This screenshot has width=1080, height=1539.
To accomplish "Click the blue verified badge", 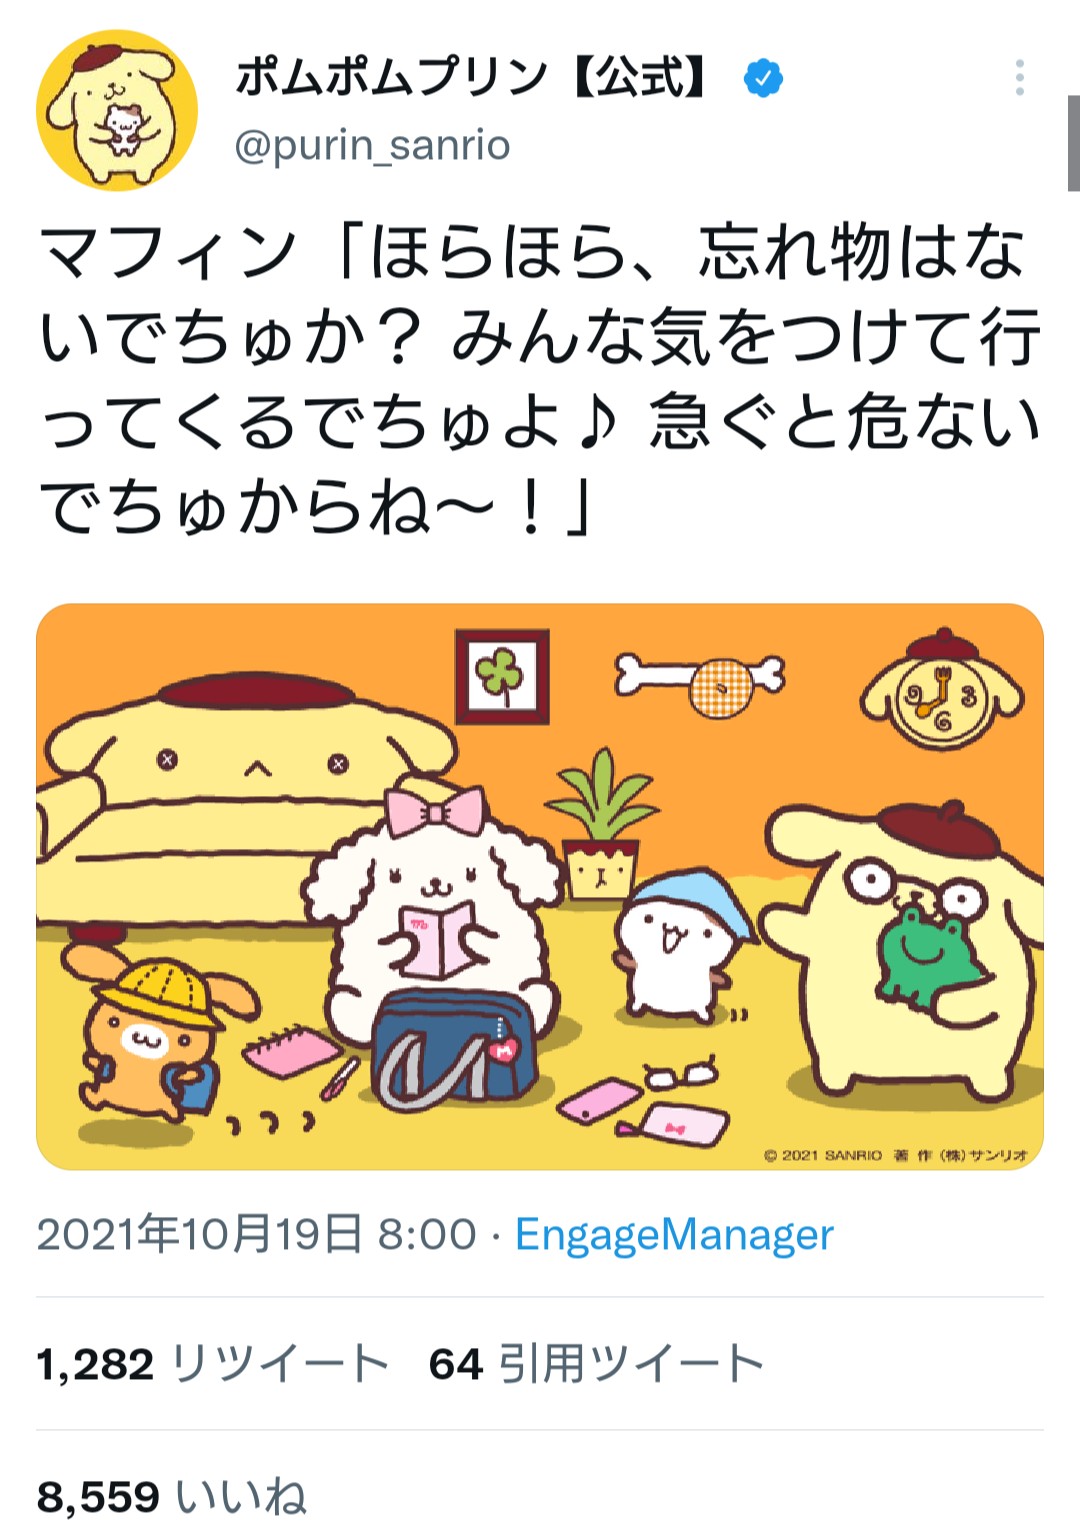I will coord(763,78).
